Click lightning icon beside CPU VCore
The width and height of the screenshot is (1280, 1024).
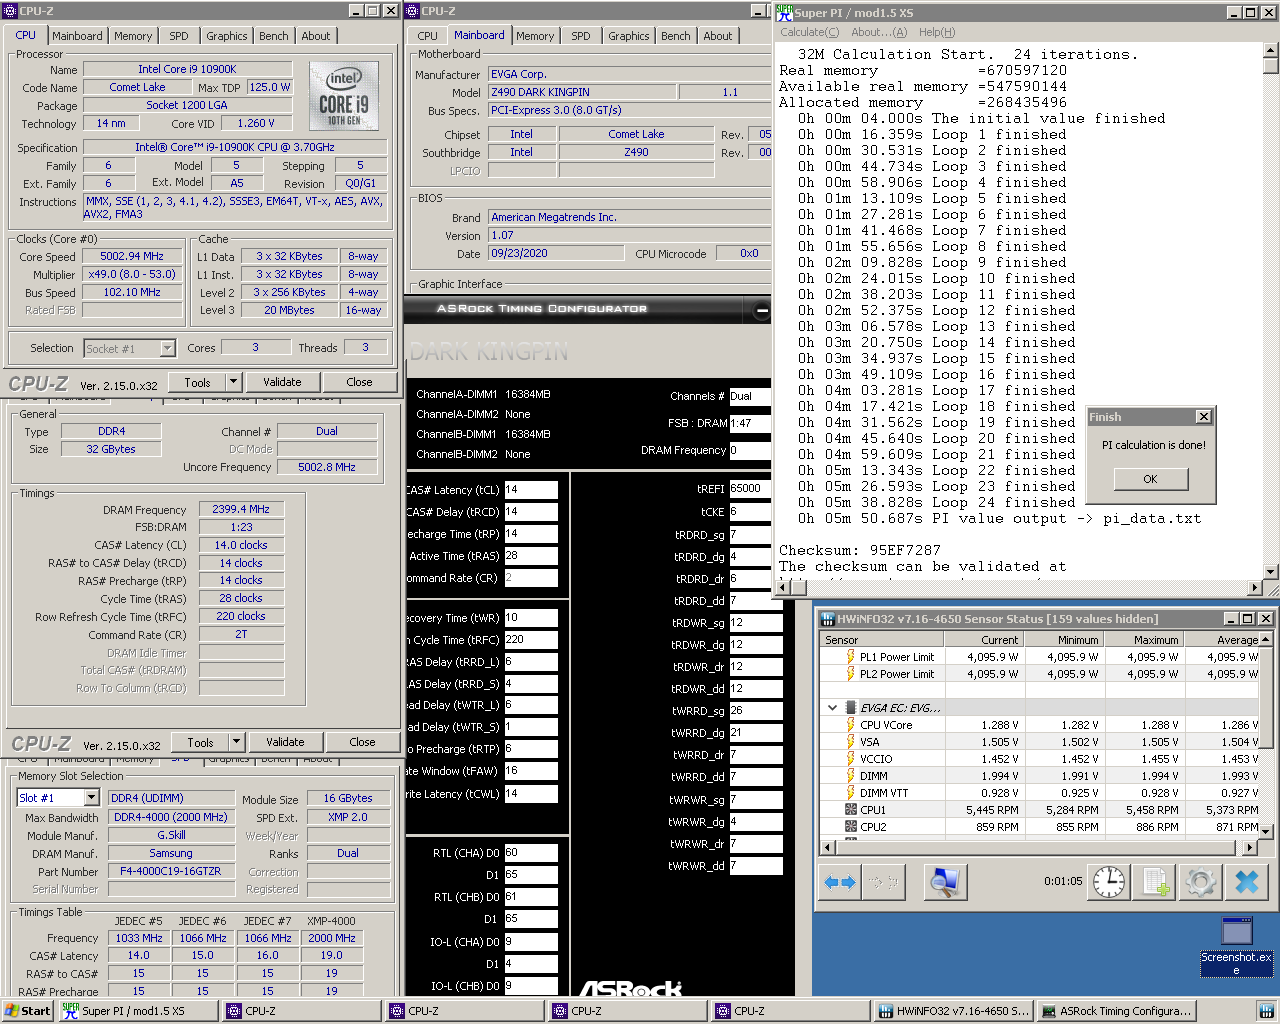click(x=851, y=725)
